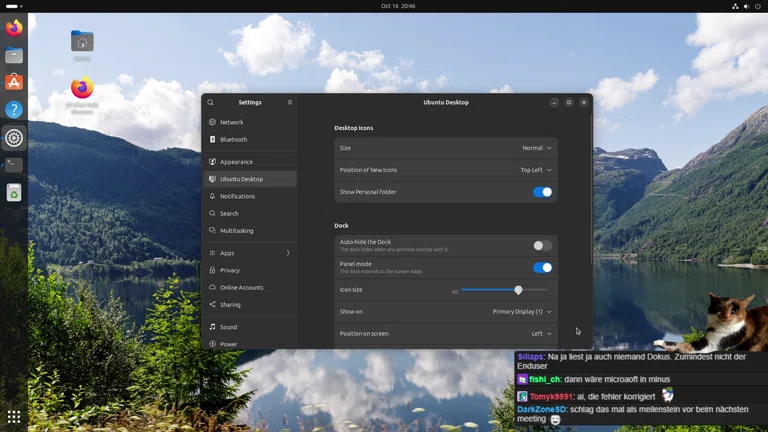Click the search icon in Settings header
Image resolution: width=768 pixels, height=432 pixels.
(x=210, y=102)
